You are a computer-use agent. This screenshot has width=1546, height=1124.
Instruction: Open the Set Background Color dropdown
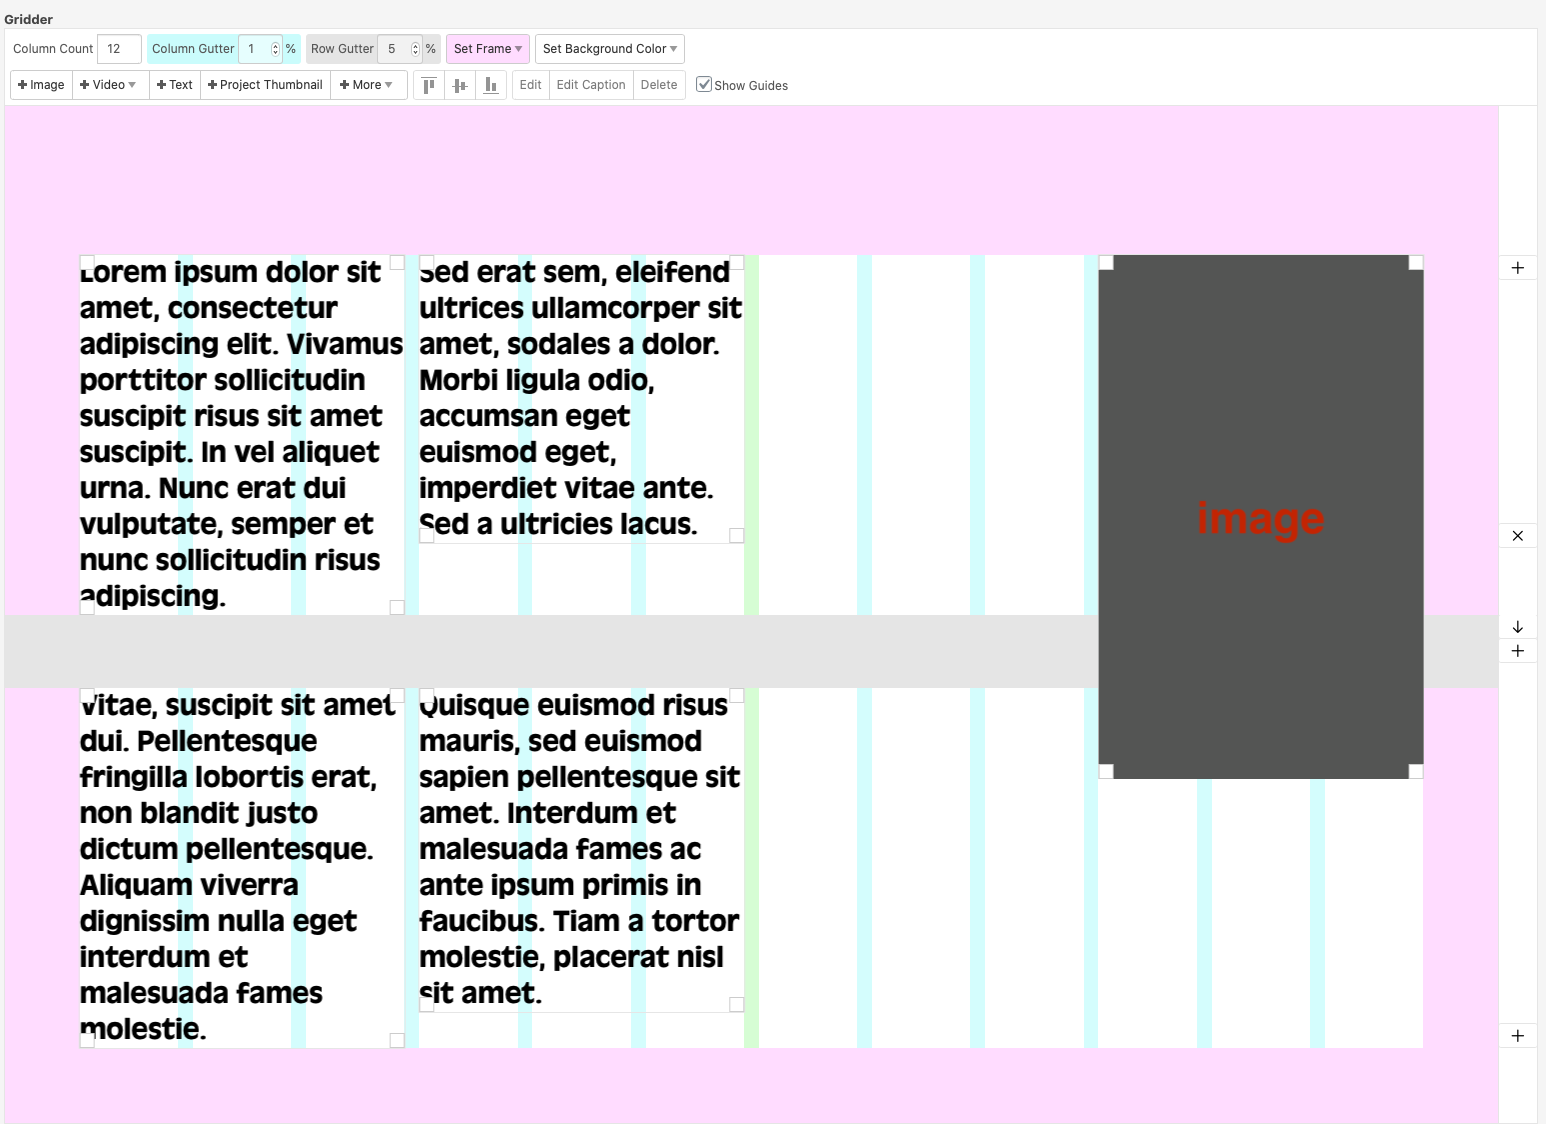click(x=609, y=49)
